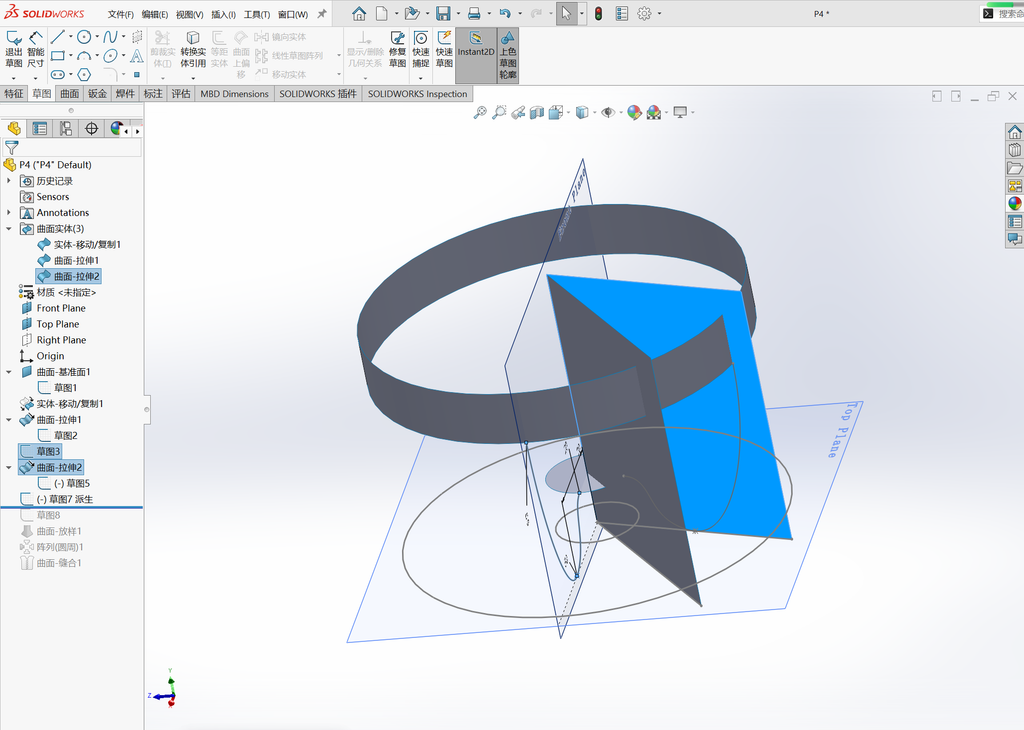Switch to the 曲面 tab

(70, 93)
